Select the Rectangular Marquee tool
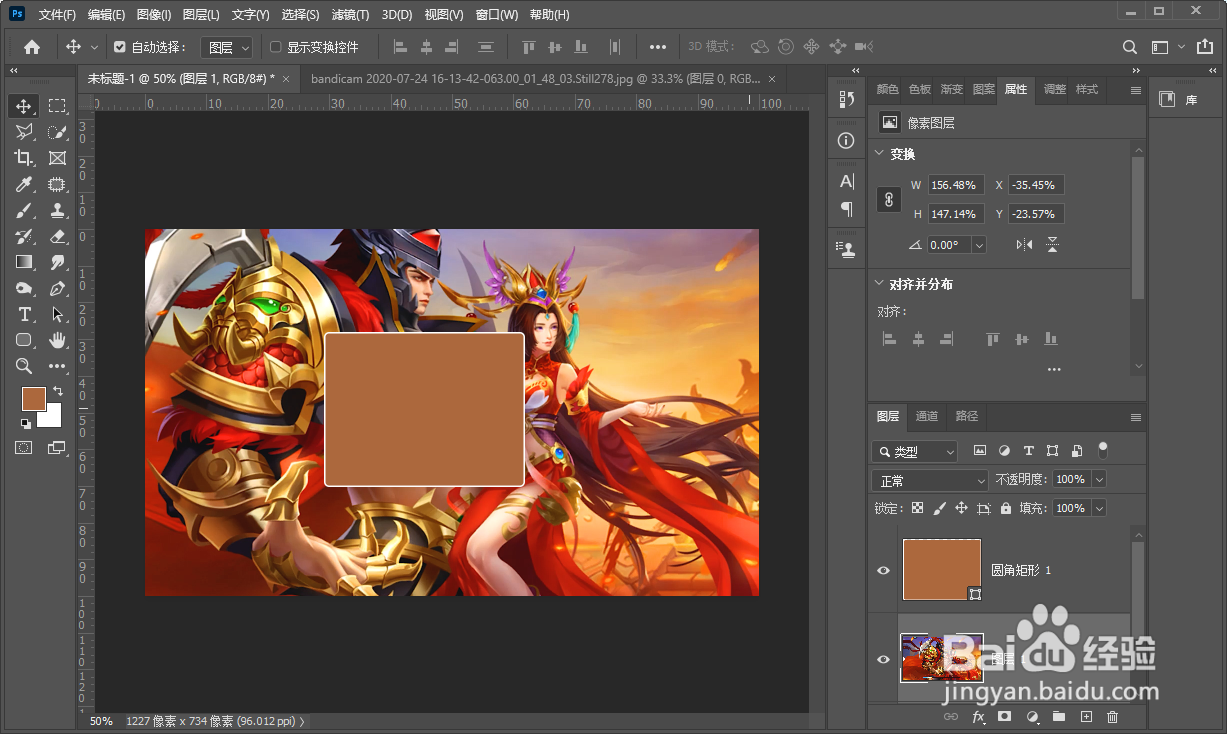 57,106
